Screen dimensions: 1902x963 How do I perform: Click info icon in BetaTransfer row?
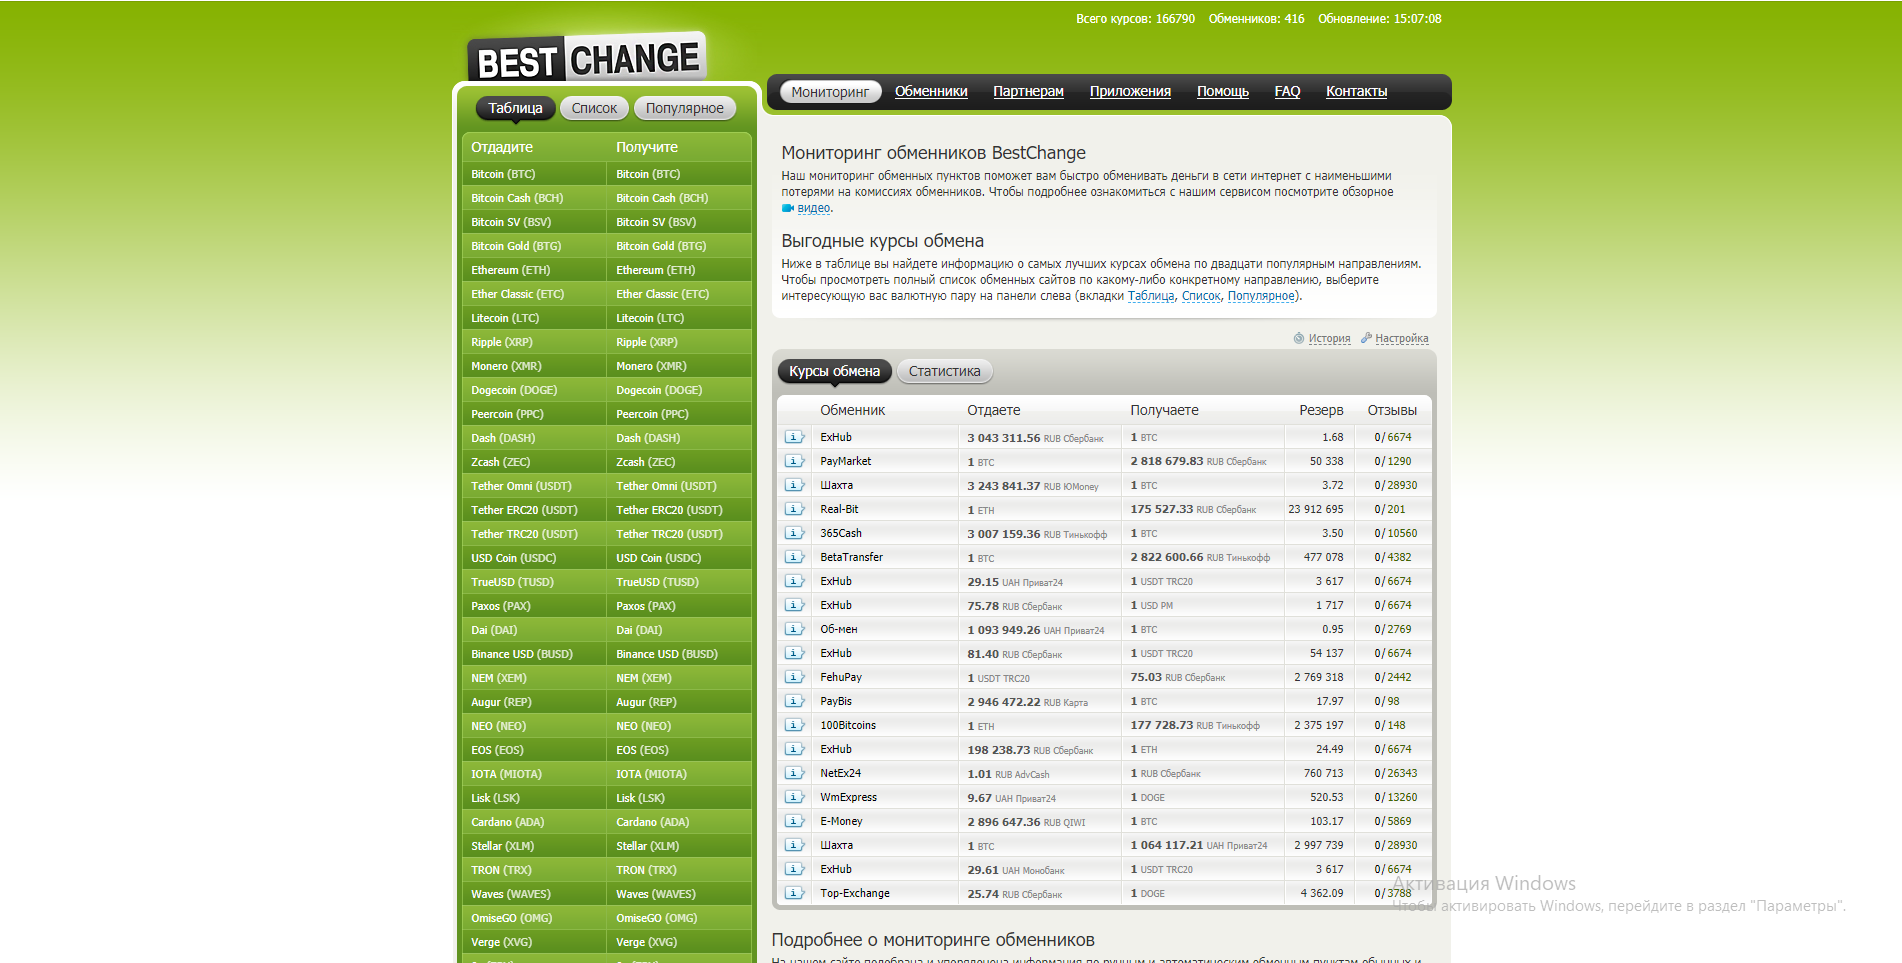(x=794, y=557)
